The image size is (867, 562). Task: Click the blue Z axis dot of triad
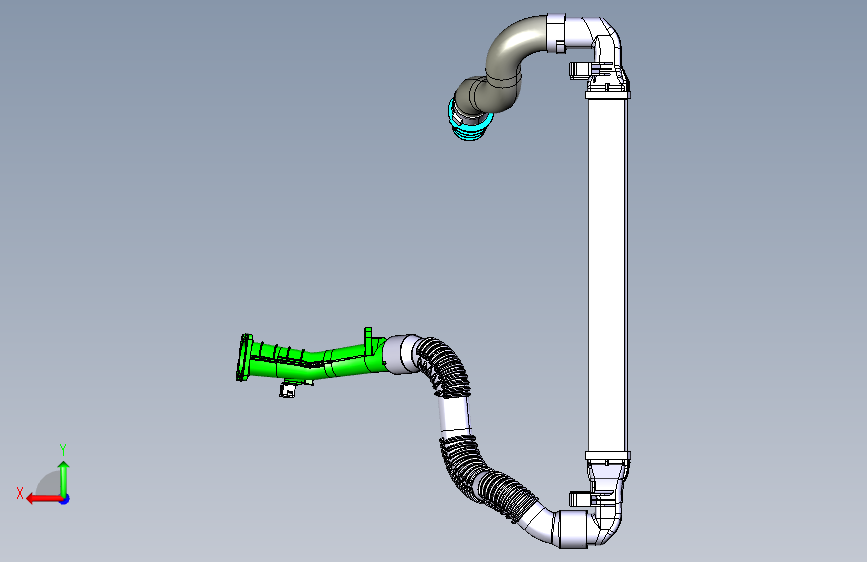(65, 499)
